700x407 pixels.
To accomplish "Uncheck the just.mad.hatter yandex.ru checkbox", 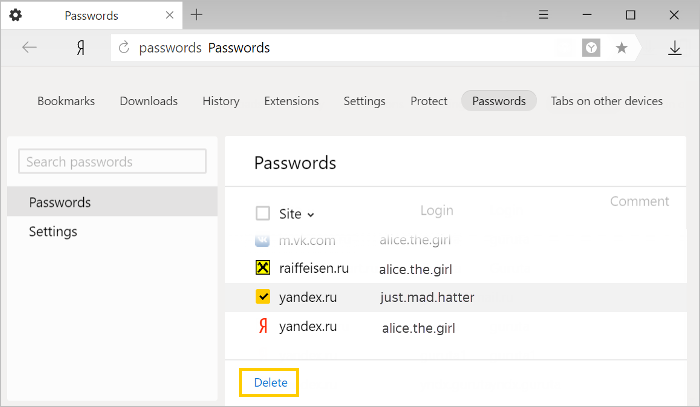I will pos(262,297).
